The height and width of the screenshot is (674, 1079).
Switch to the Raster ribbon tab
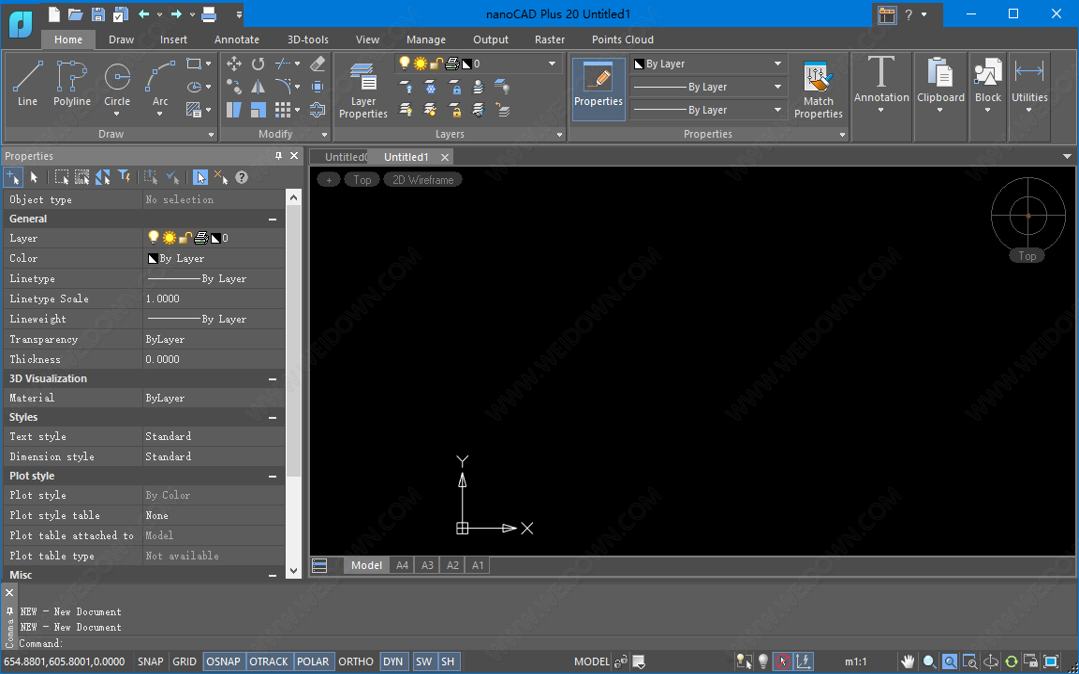click(x=550, y=39)
